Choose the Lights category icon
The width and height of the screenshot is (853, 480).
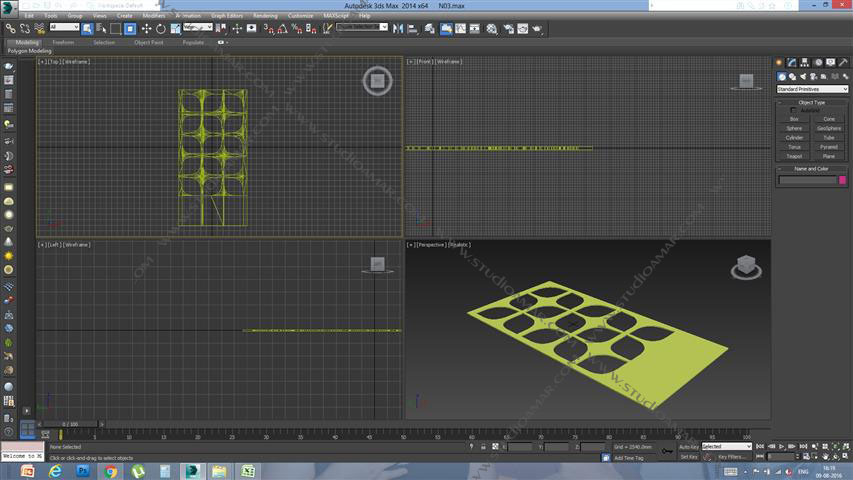(804, 76)
